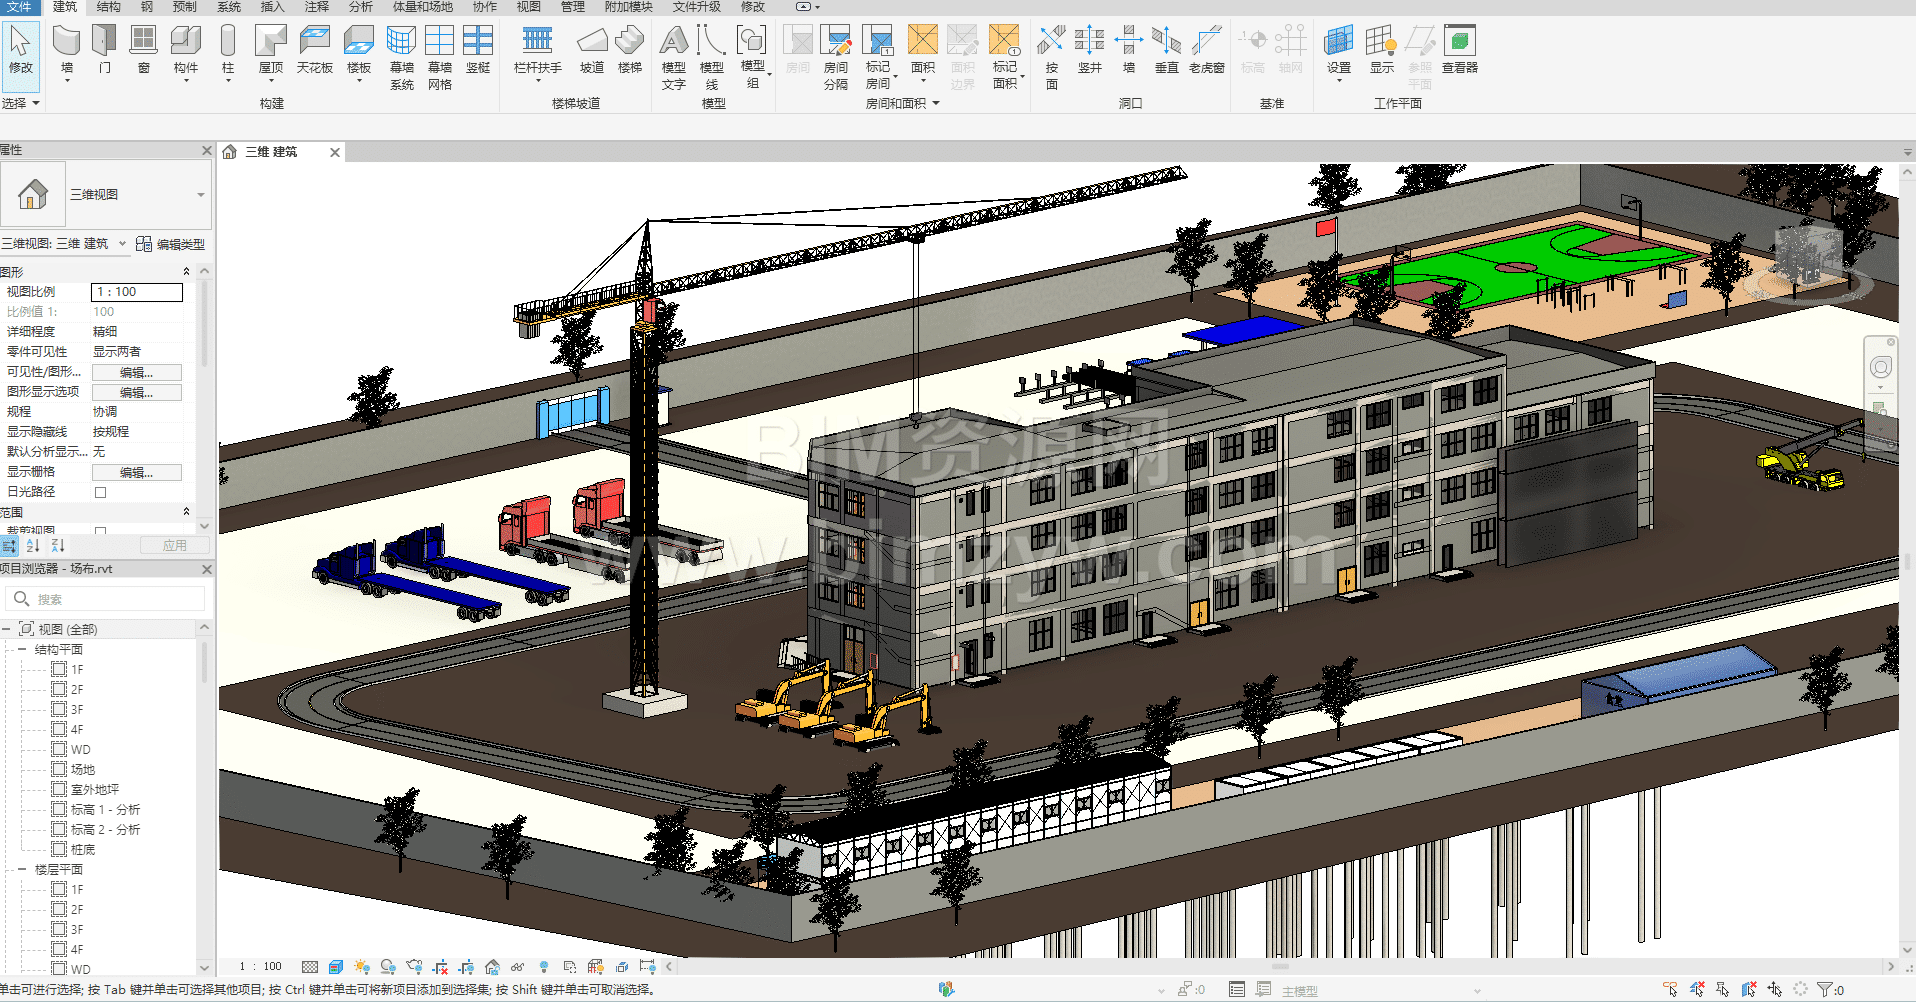The width and height of the screenshot is (1916, 1002).
Task: Click 编辑 button for 可见性/图形
Action: [x=137, y=372]
